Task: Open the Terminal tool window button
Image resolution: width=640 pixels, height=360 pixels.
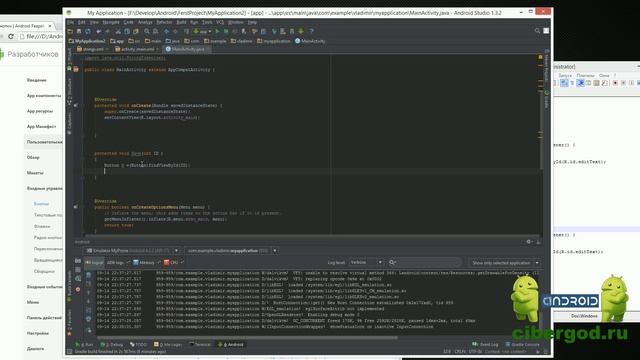Action: pyautogui.click(x=200, y=344)
